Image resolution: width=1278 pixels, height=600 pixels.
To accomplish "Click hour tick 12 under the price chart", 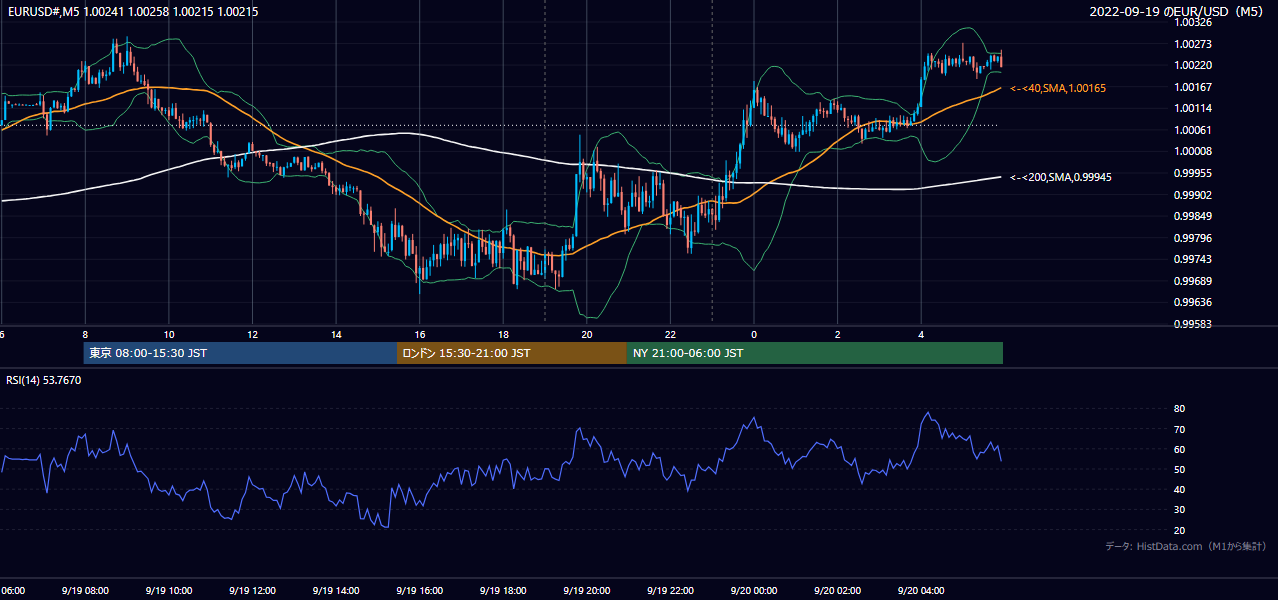I will [x=252, y=335].
